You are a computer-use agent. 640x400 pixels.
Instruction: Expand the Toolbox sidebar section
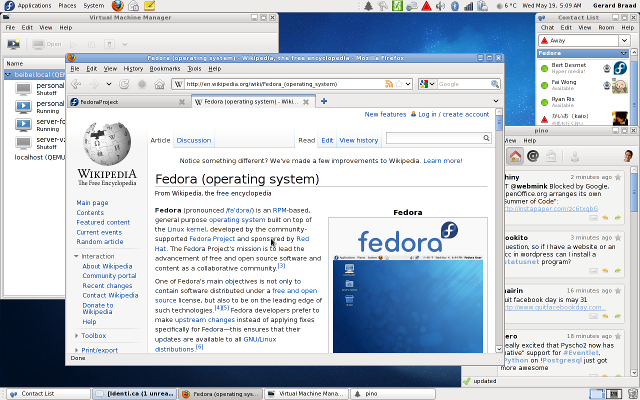[76, 336]
